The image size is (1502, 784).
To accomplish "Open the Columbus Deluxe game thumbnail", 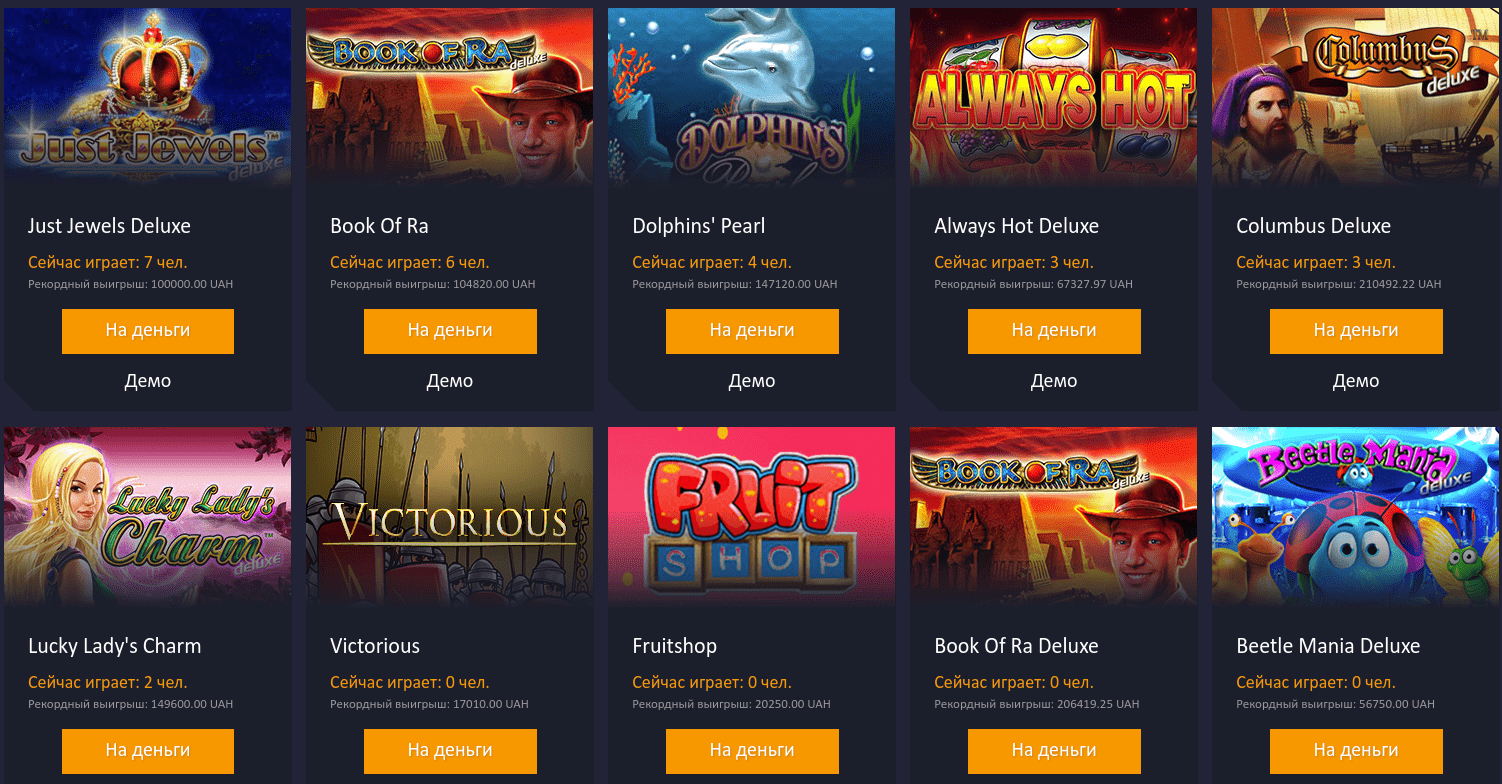I will click(1356, 98).
